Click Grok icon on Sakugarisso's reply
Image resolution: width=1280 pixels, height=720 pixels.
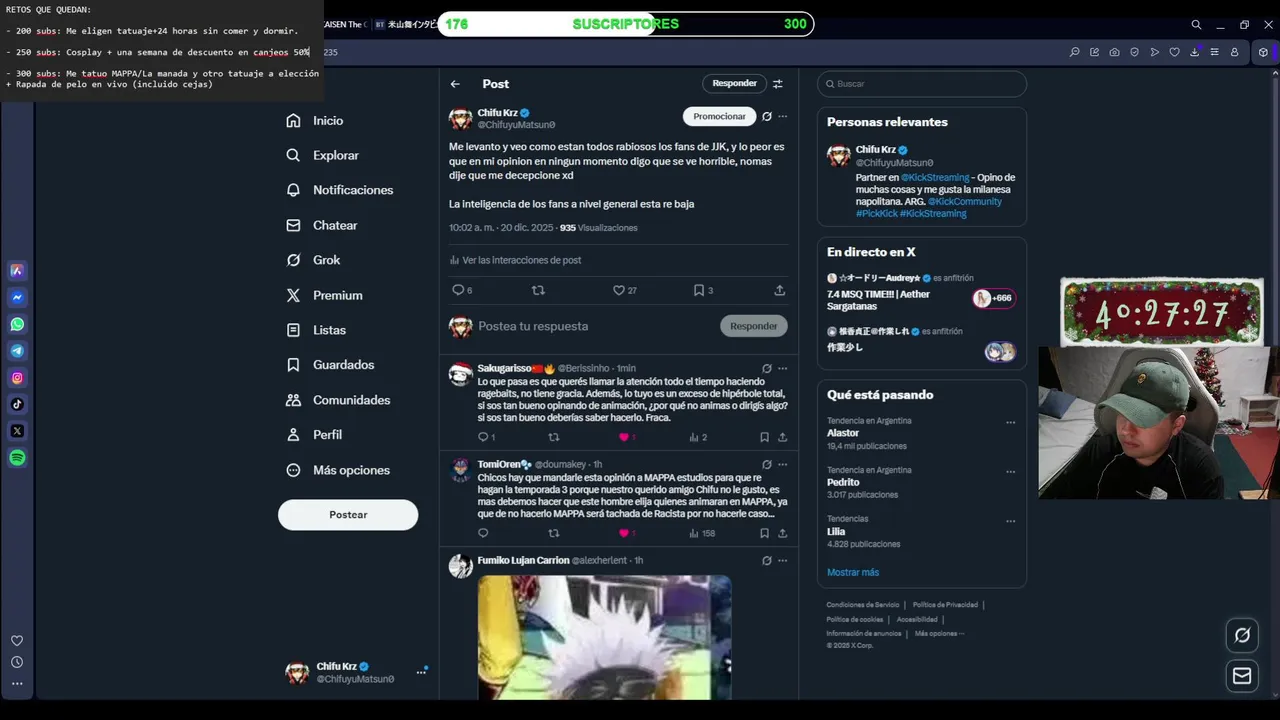767,368
